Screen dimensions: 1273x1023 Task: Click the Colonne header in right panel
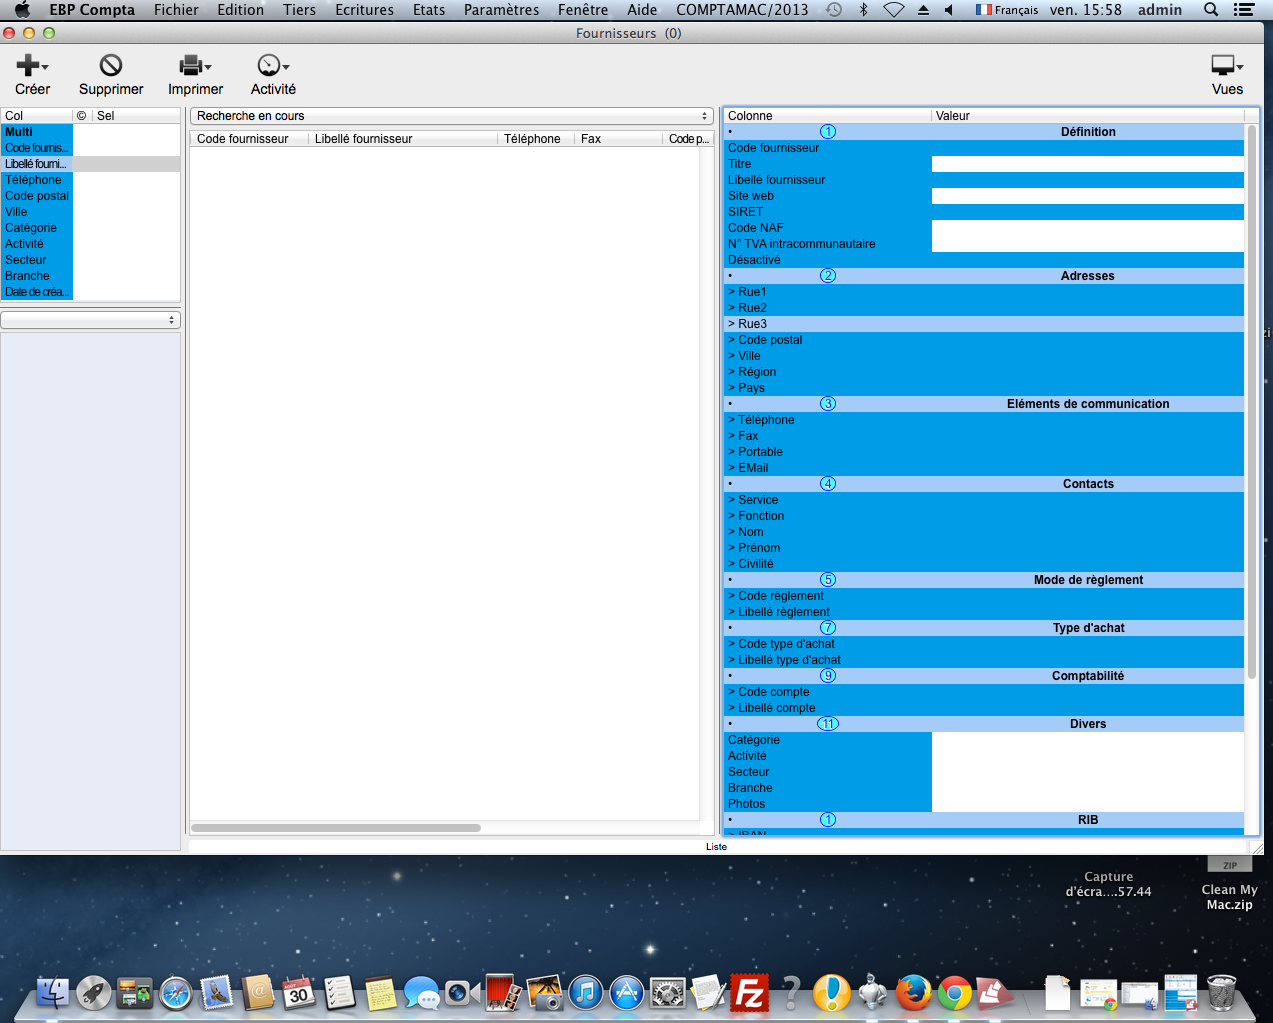827,116
